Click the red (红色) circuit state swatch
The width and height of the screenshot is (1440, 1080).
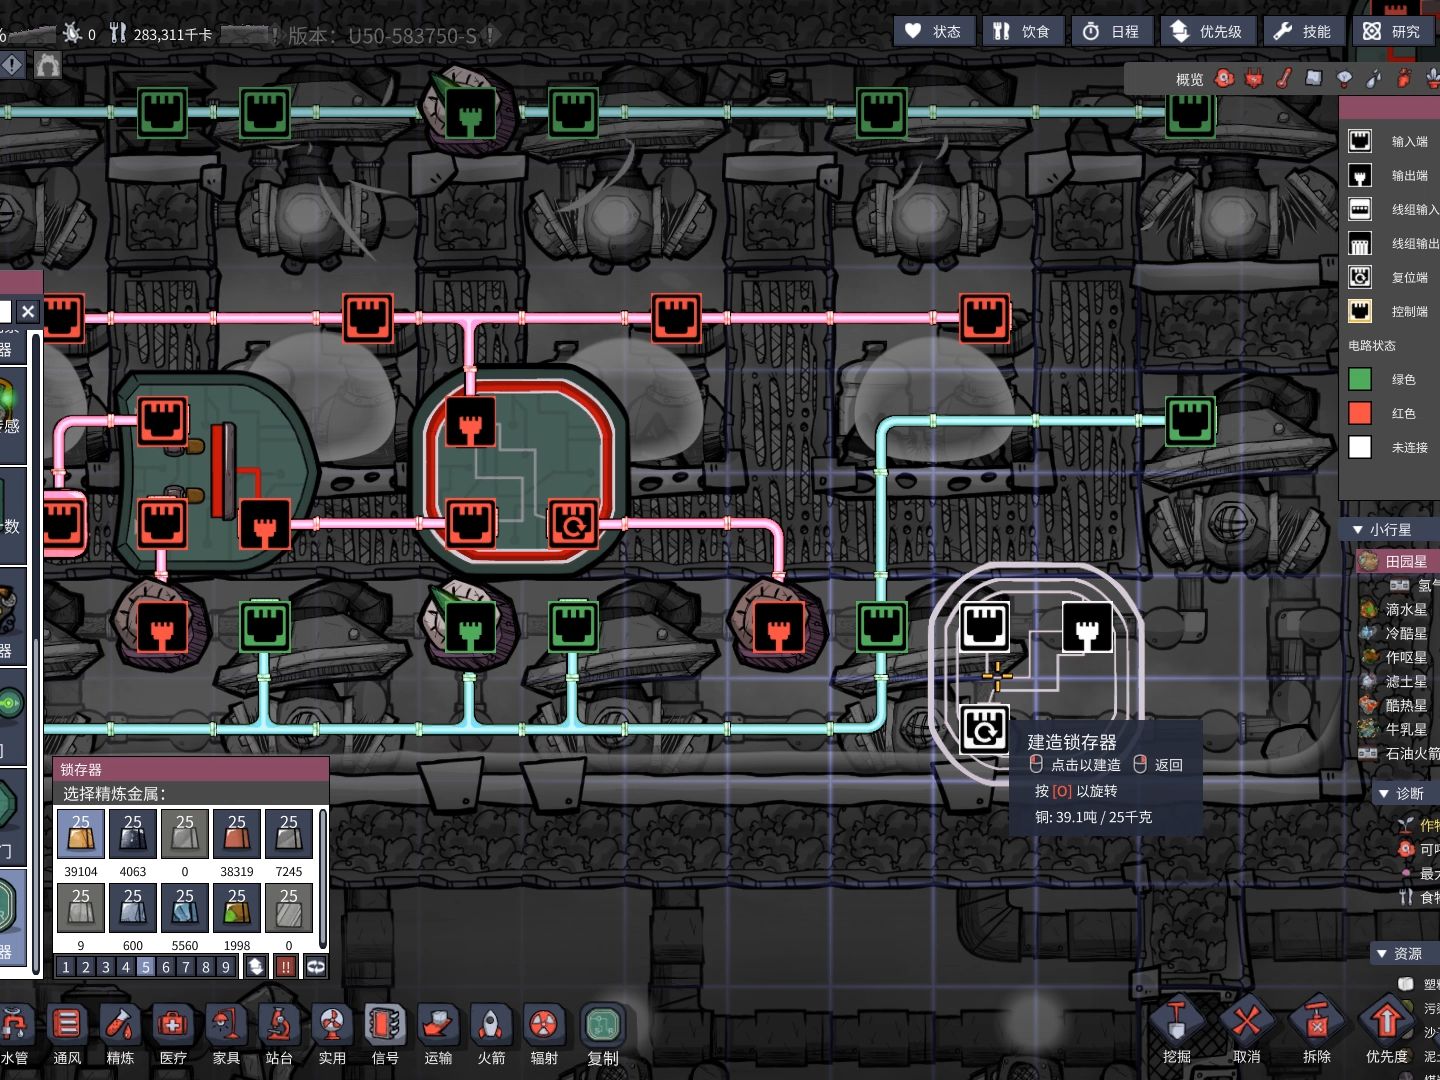(x=1360, y=413)
